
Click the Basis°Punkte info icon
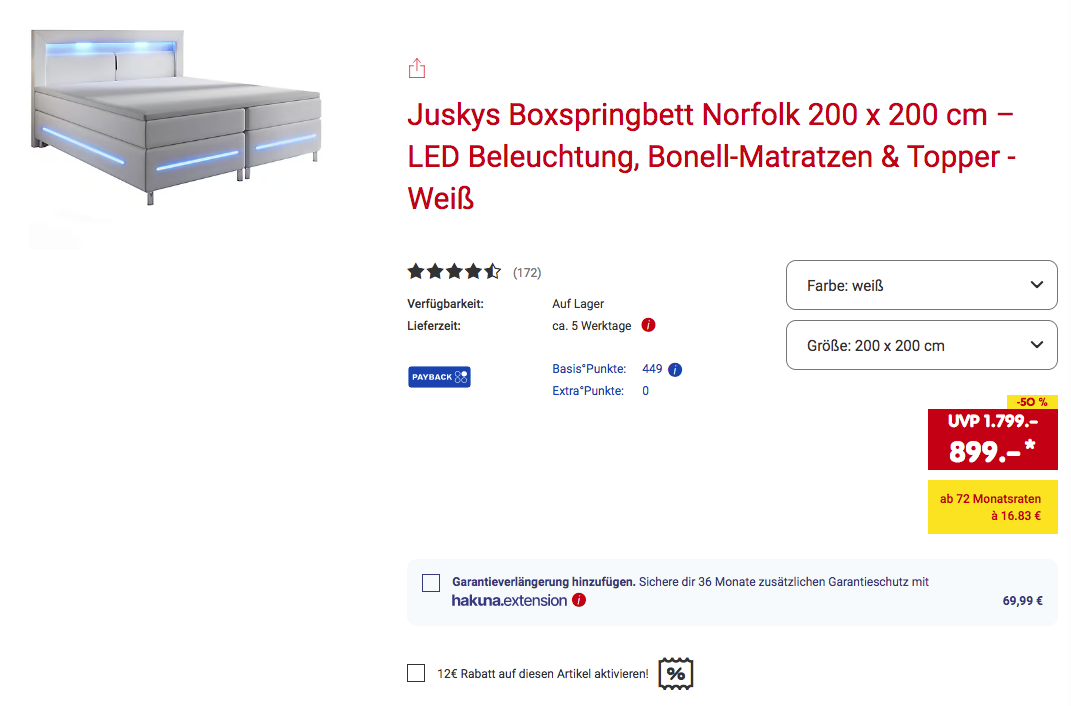click(x=675, y=369)
